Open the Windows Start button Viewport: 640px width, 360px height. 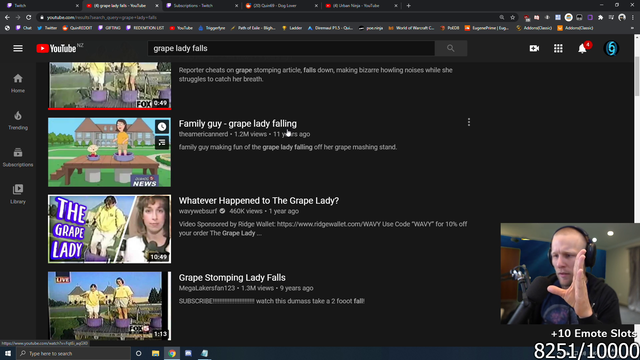coord(8,353)
